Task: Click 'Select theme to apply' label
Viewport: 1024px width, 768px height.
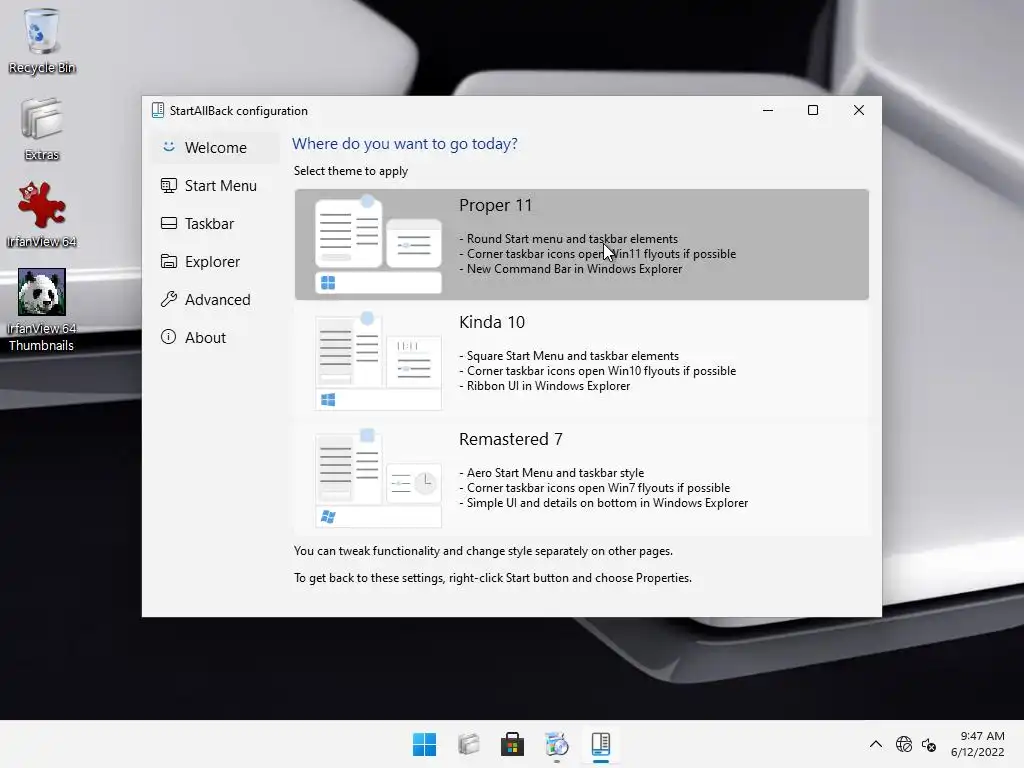Action: click(351, 171)
